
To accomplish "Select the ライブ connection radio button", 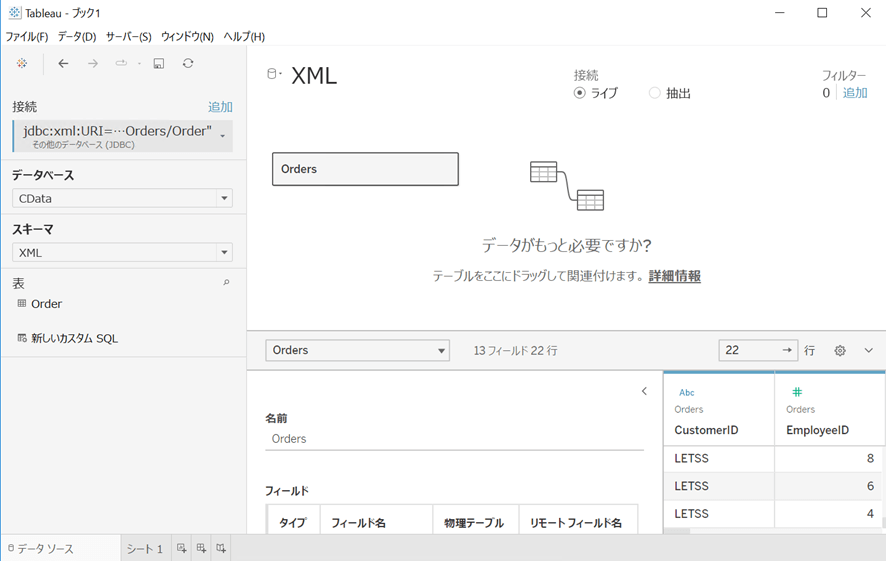I will [579, 93].
